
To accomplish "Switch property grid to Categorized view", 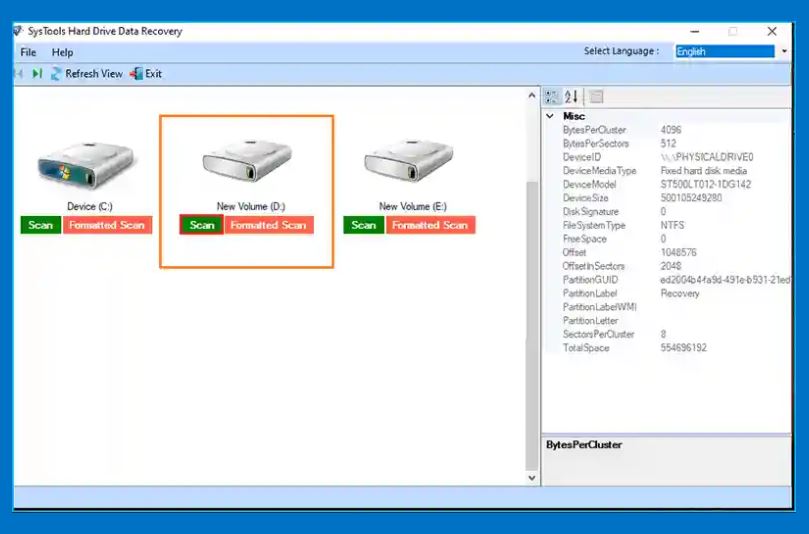I will coord(552,96).
